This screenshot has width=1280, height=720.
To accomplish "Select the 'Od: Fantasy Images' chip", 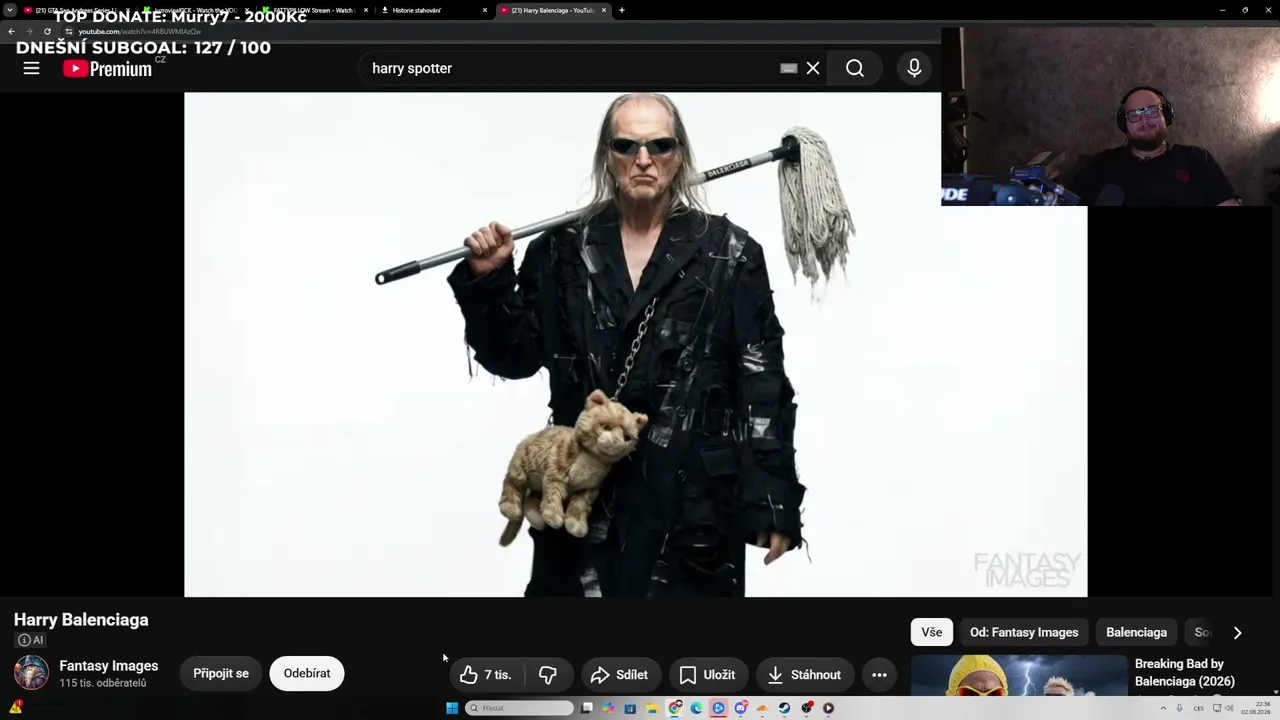I will click(1024, 632).
